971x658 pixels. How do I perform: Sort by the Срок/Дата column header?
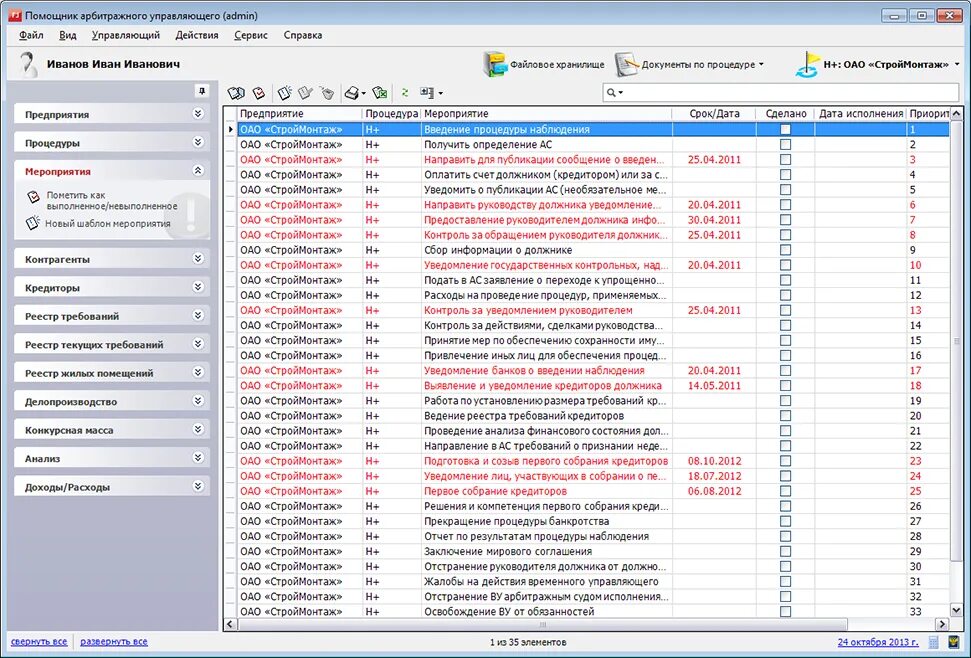(714, 114)
